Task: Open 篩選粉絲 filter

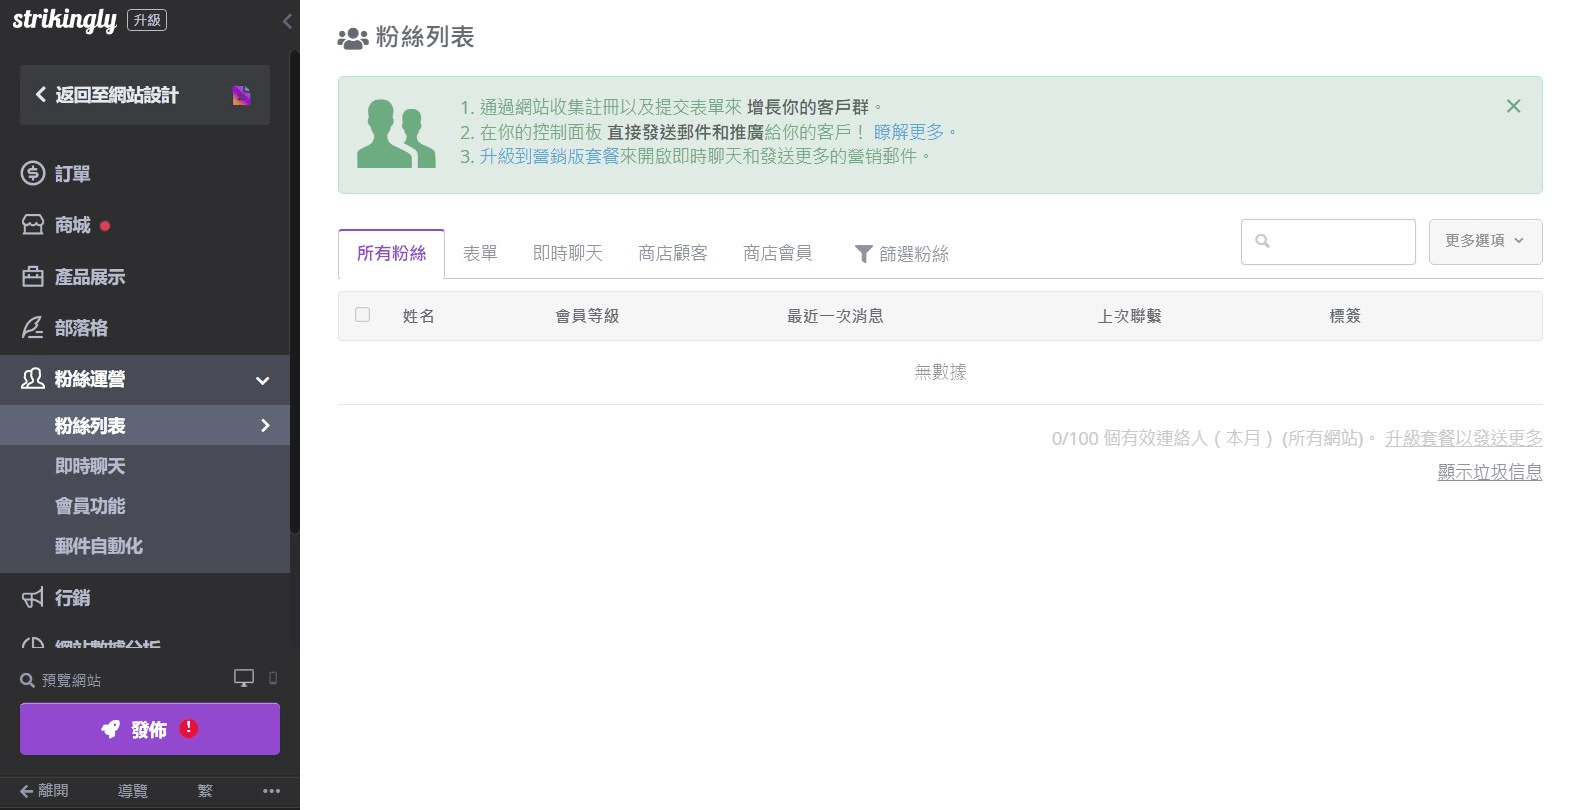Action: click(902, 254)
